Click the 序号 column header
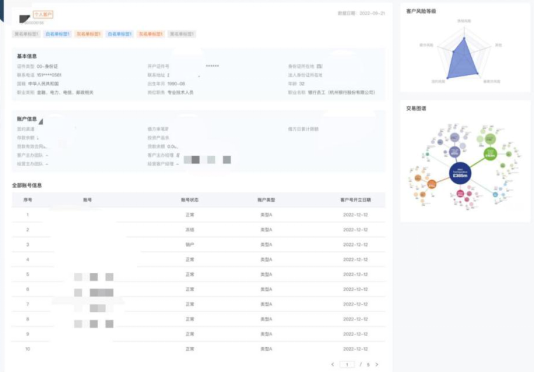This screenshot has height=373, width=534. point(28,200)
